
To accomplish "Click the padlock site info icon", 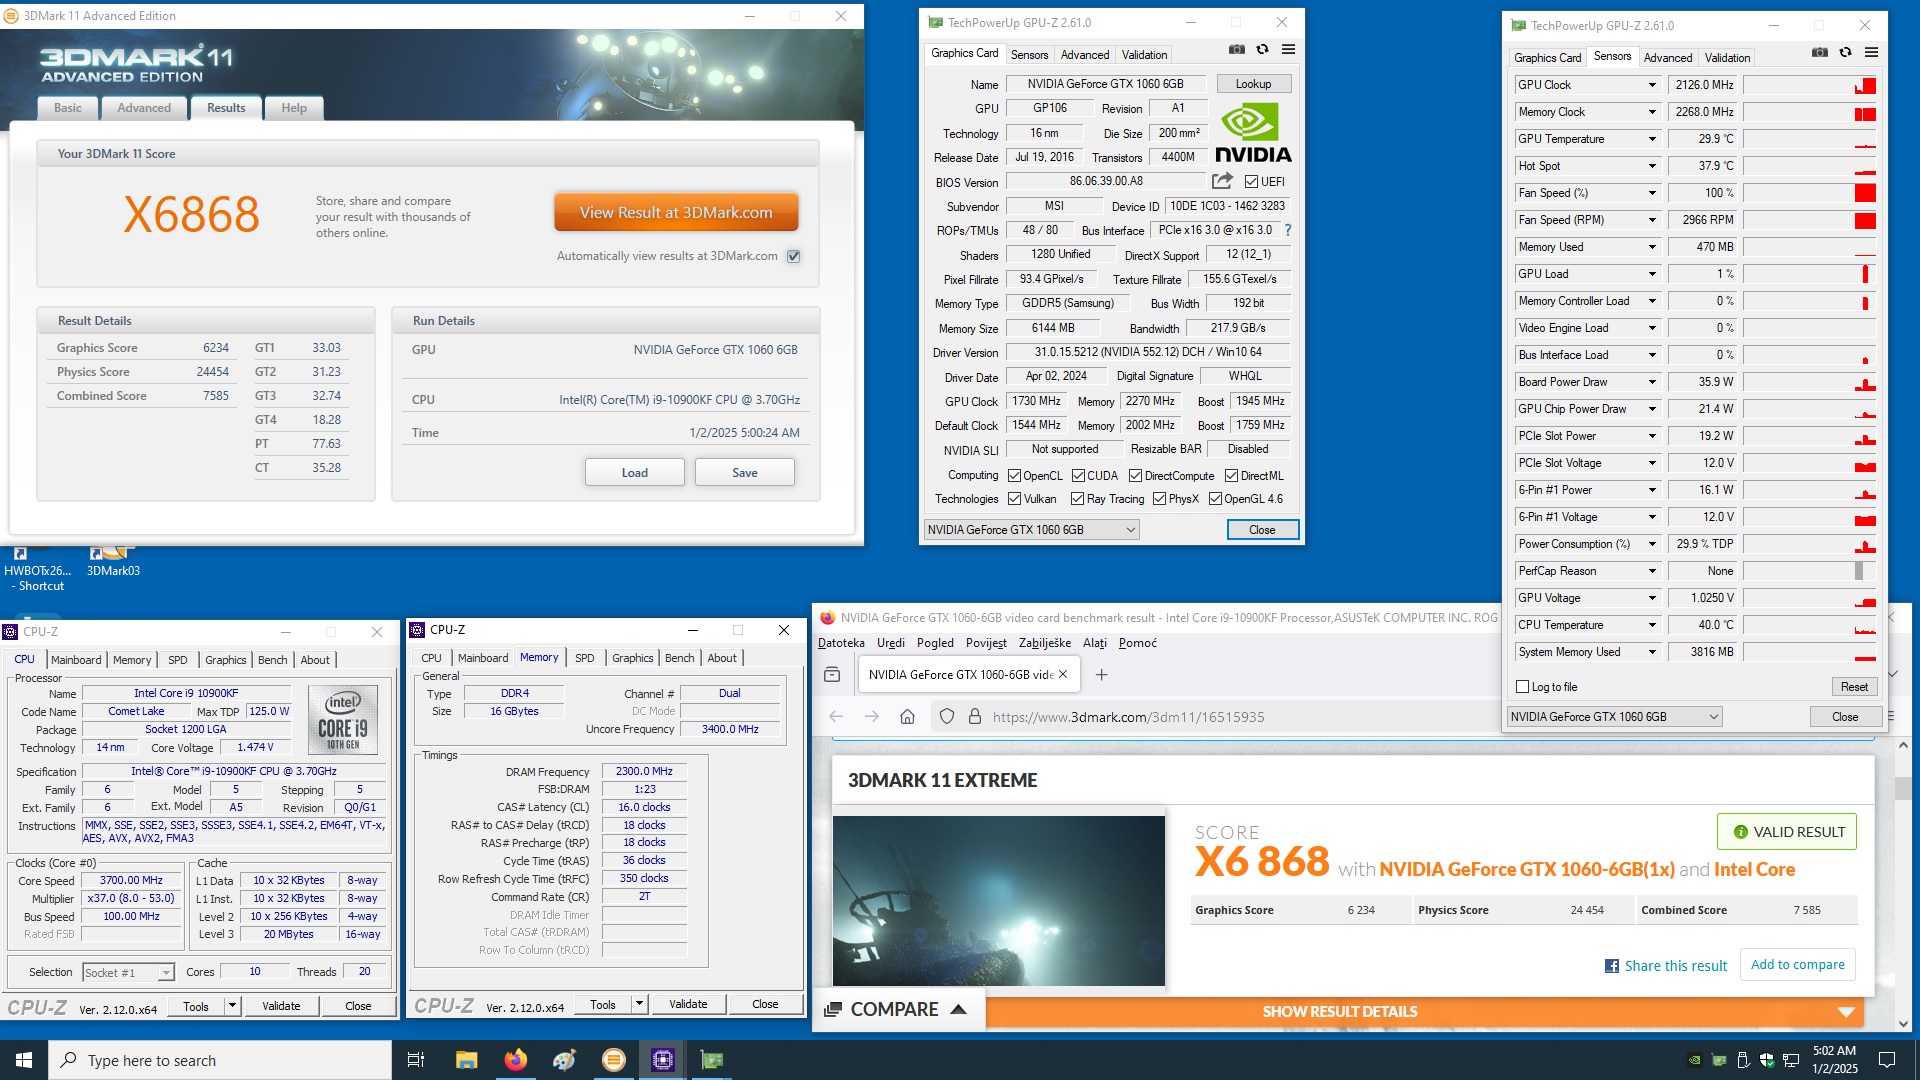I will 975,717.
